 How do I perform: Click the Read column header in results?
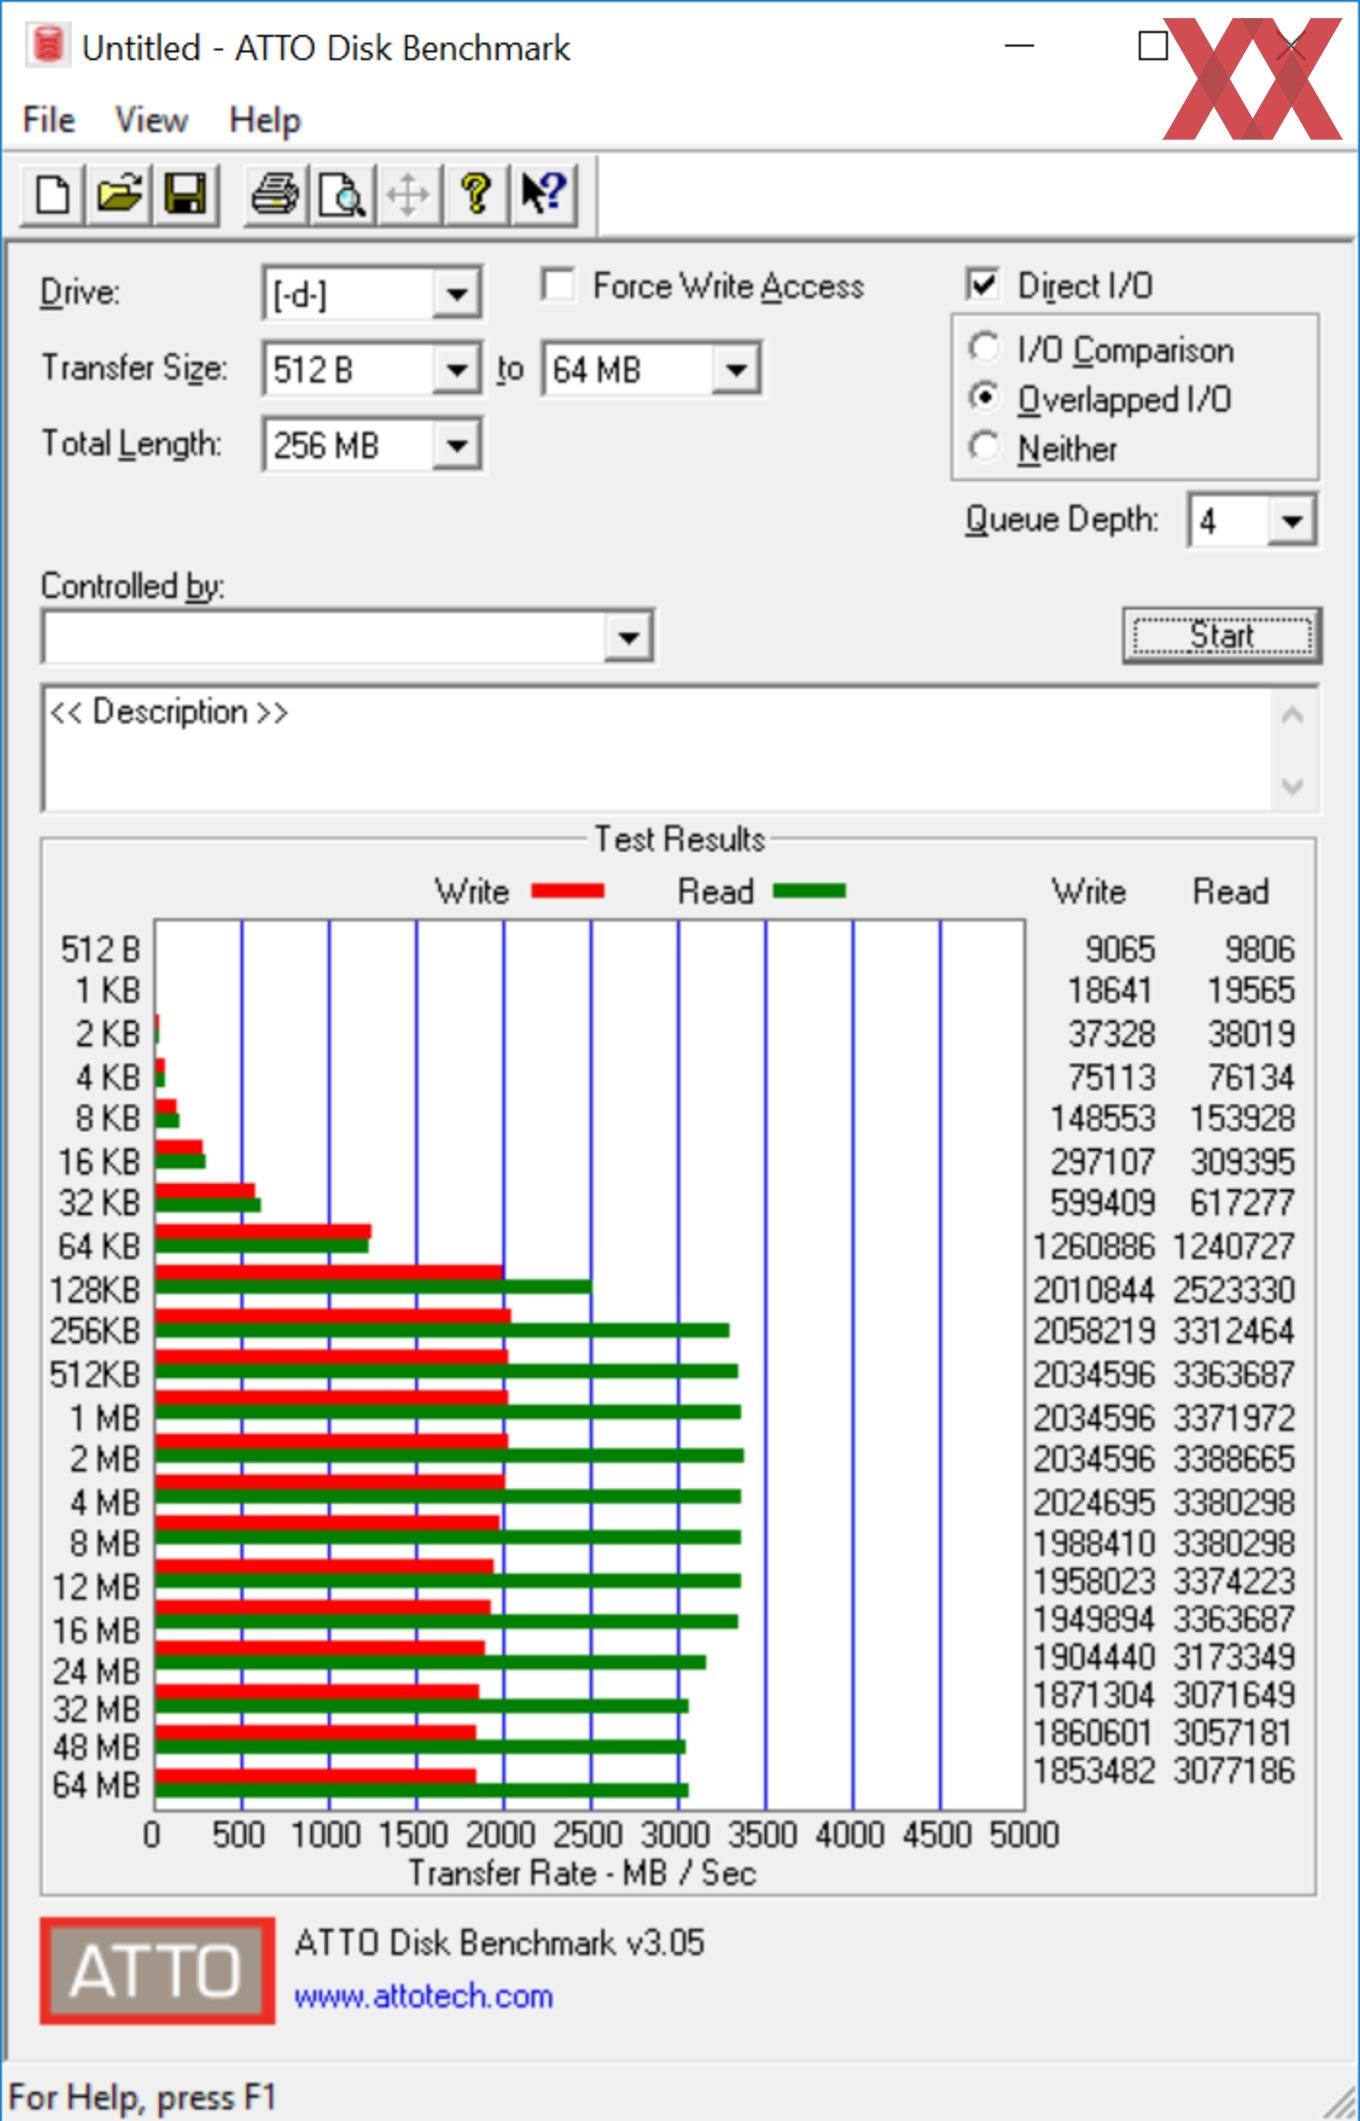[x=1230, y=891]
